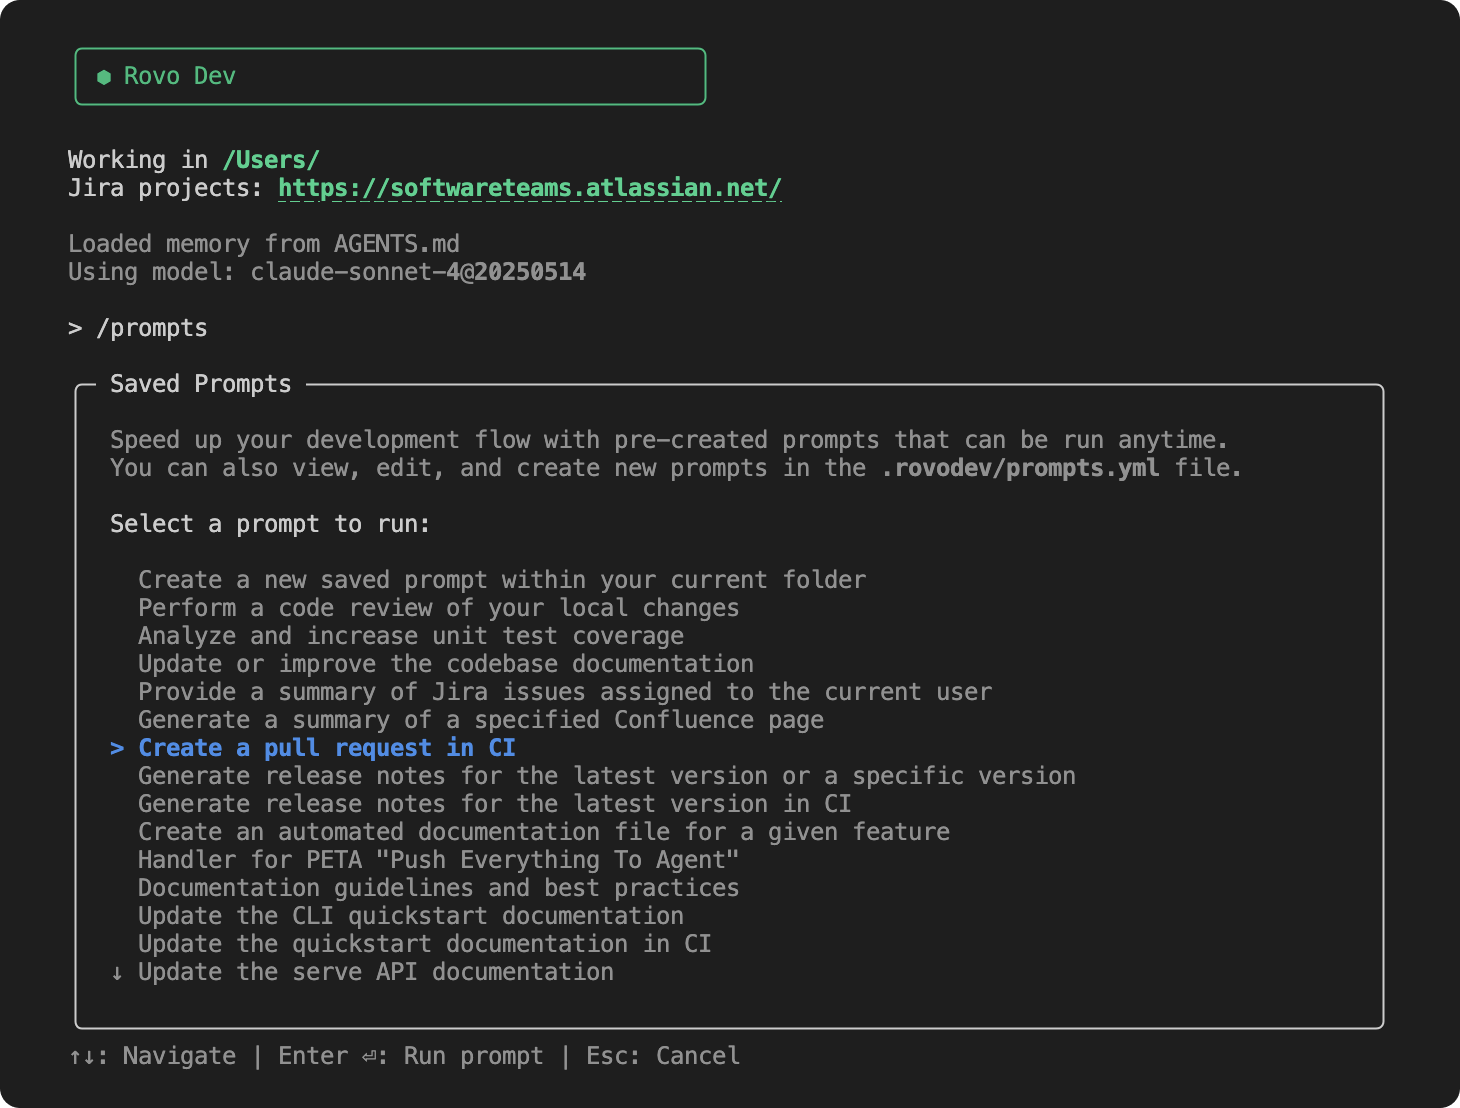Click the 'Saved Prompts' panel title
The width and height of the screenshot is (1460, 1108).
[201, 384]
